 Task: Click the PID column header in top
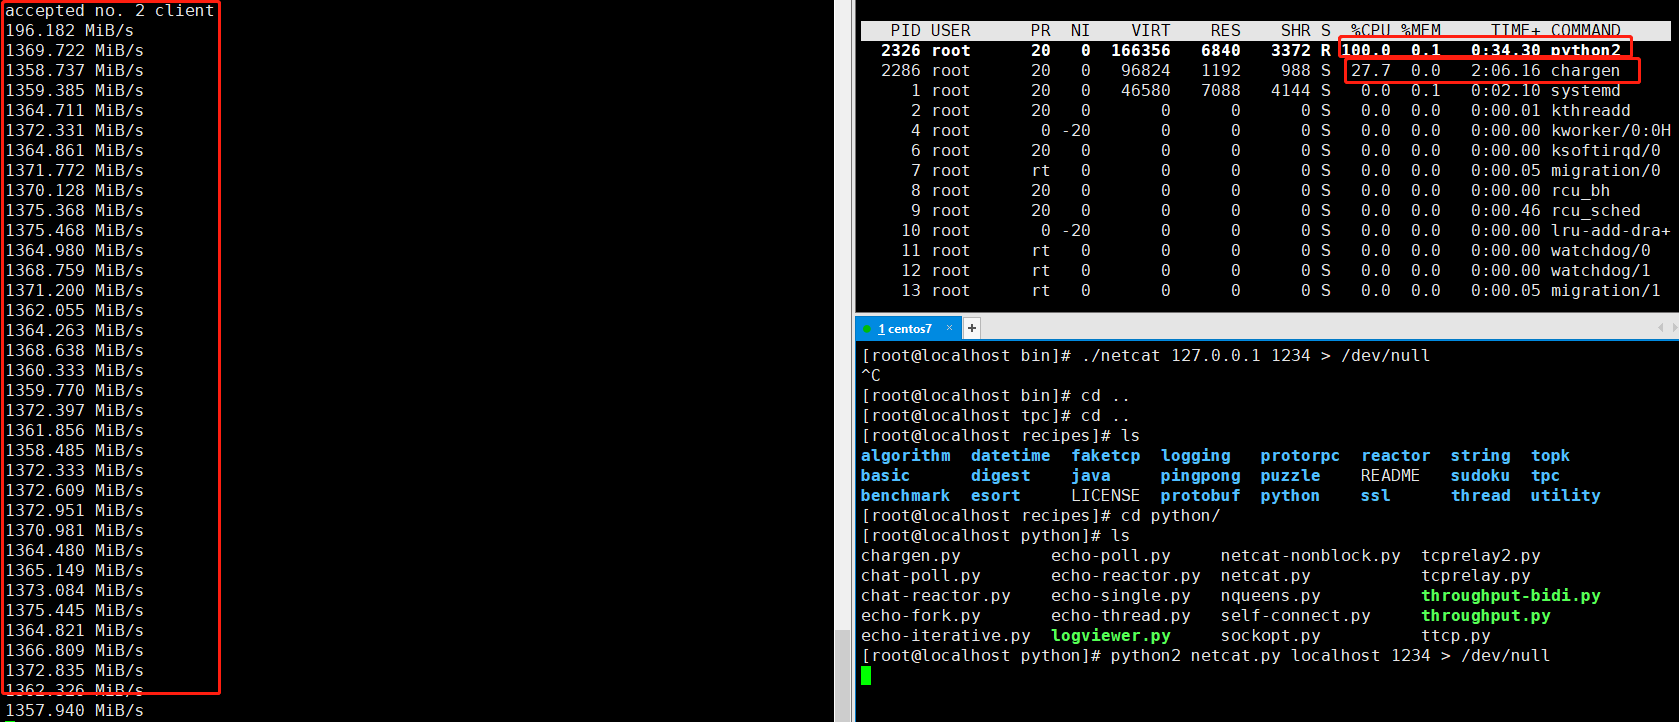[905, 30]
